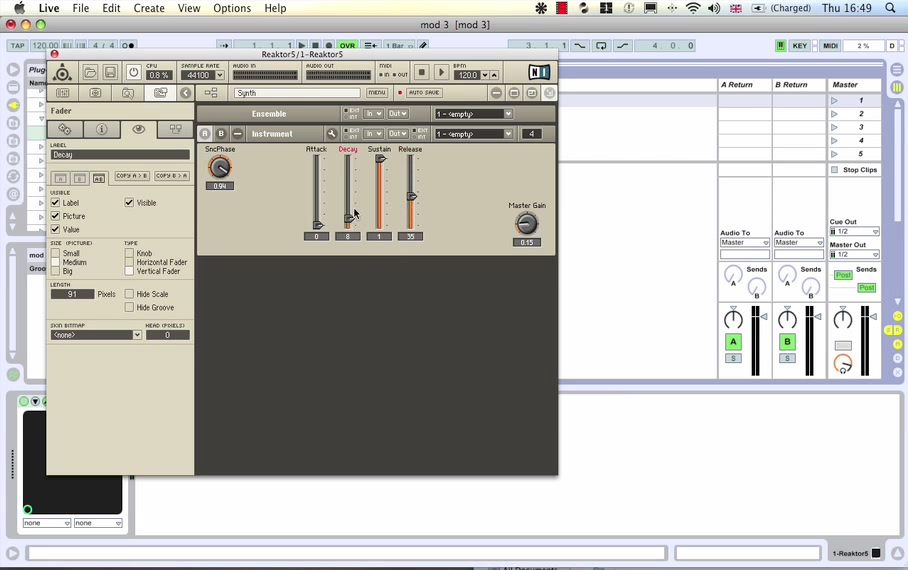Toggle the AUTO SAVE button
Image resolution: width=908 pixels, height=570 pixels.
click(x=424, y=93)
